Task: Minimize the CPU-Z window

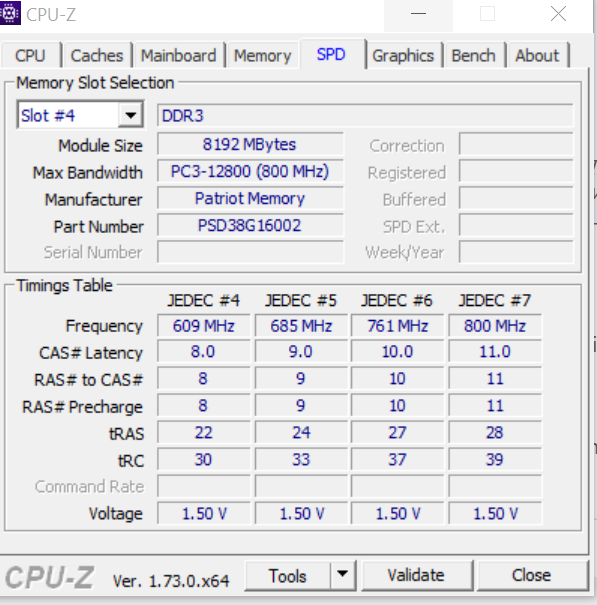Action: [x=418, y=15]
